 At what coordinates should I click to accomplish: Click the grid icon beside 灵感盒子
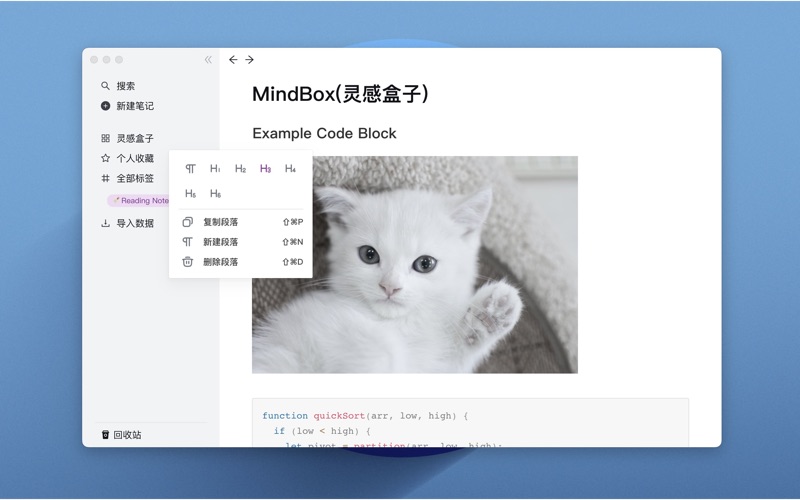pyautogui.click(x=105, y=138)
